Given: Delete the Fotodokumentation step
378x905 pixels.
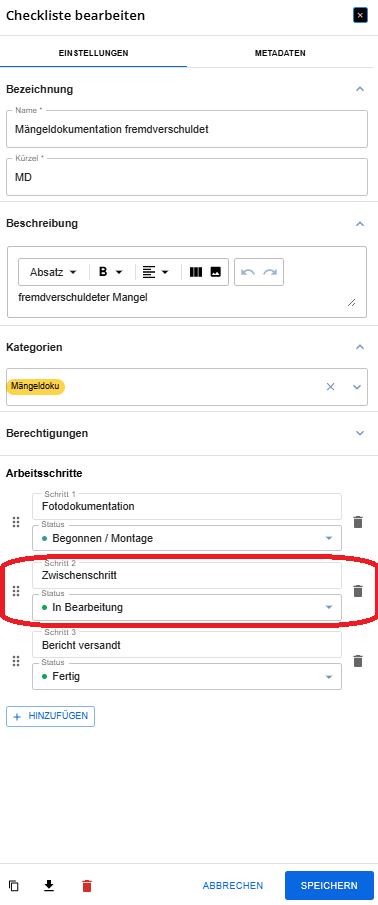Looking at the screenshot, I should tap(358, 522).
